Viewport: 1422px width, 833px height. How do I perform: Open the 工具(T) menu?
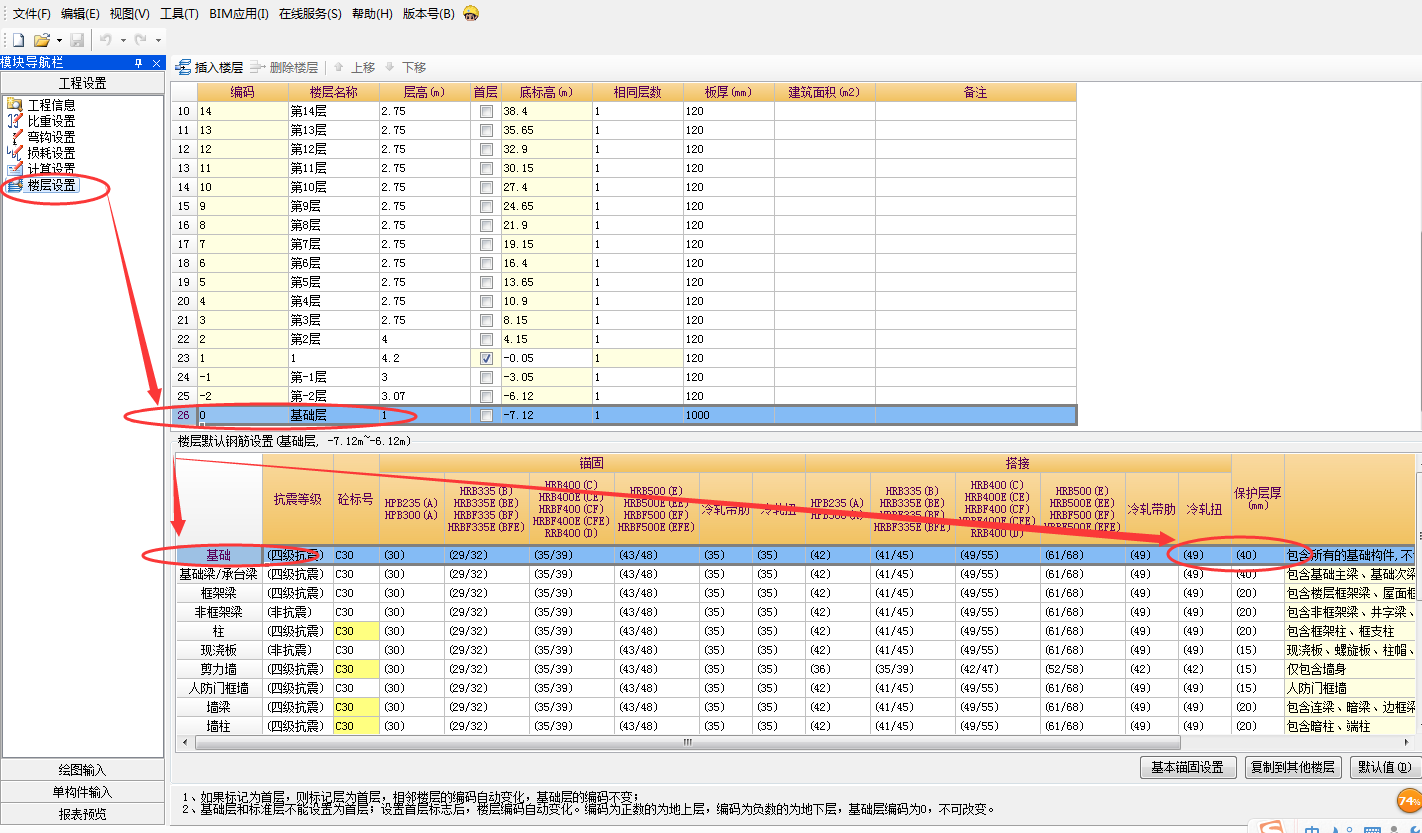pyautogui.click(x=179, y=14)
